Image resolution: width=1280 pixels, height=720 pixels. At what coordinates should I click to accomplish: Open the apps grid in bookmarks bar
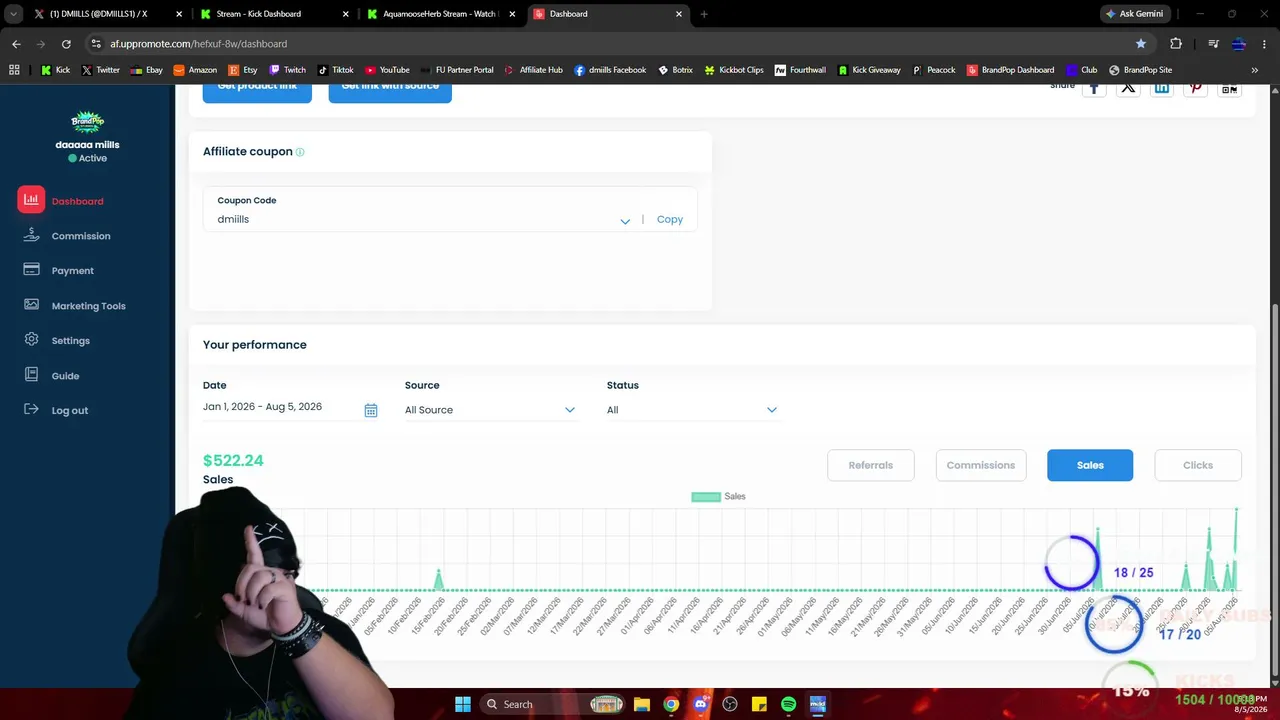click(14, 70)
